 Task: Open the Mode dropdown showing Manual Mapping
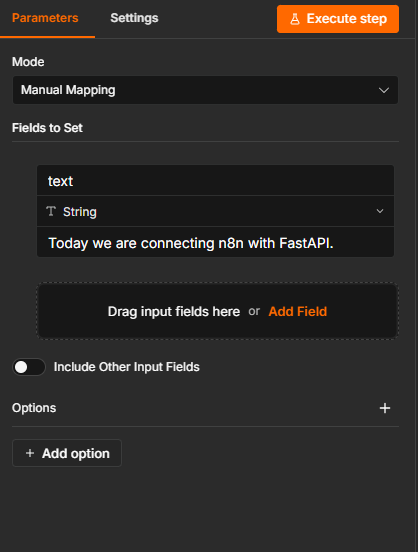pyautogui.click(x=205, y=90)
